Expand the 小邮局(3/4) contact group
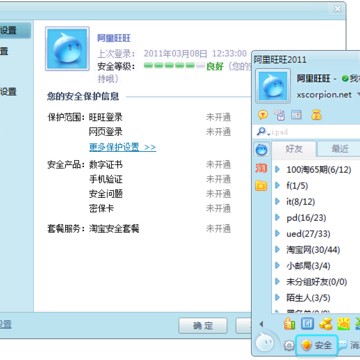This screenshot has width=360, height=360. 277,266
